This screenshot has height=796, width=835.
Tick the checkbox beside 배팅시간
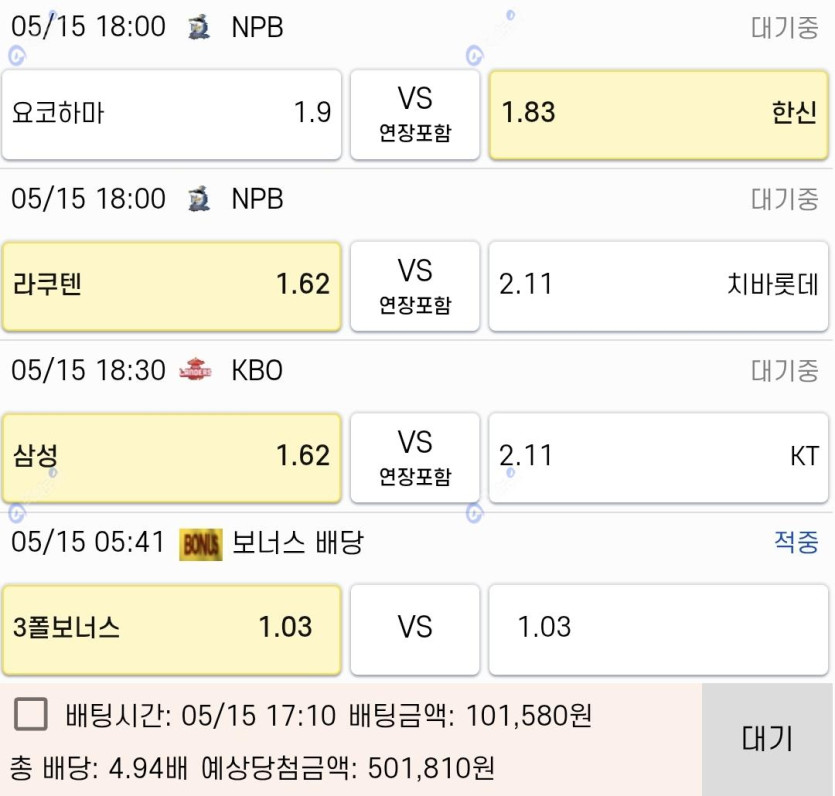pos(31,713)
